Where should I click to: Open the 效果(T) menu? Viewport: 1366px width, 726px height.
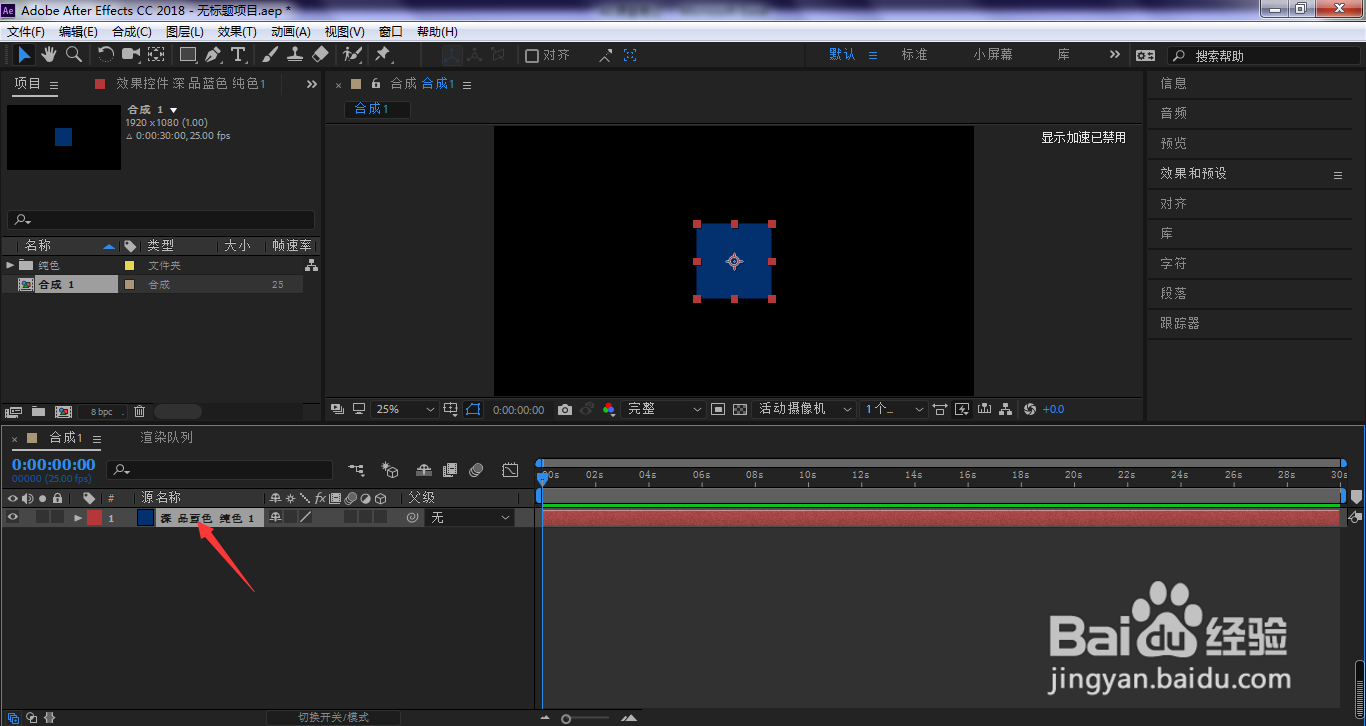click(x=237, y=32)
